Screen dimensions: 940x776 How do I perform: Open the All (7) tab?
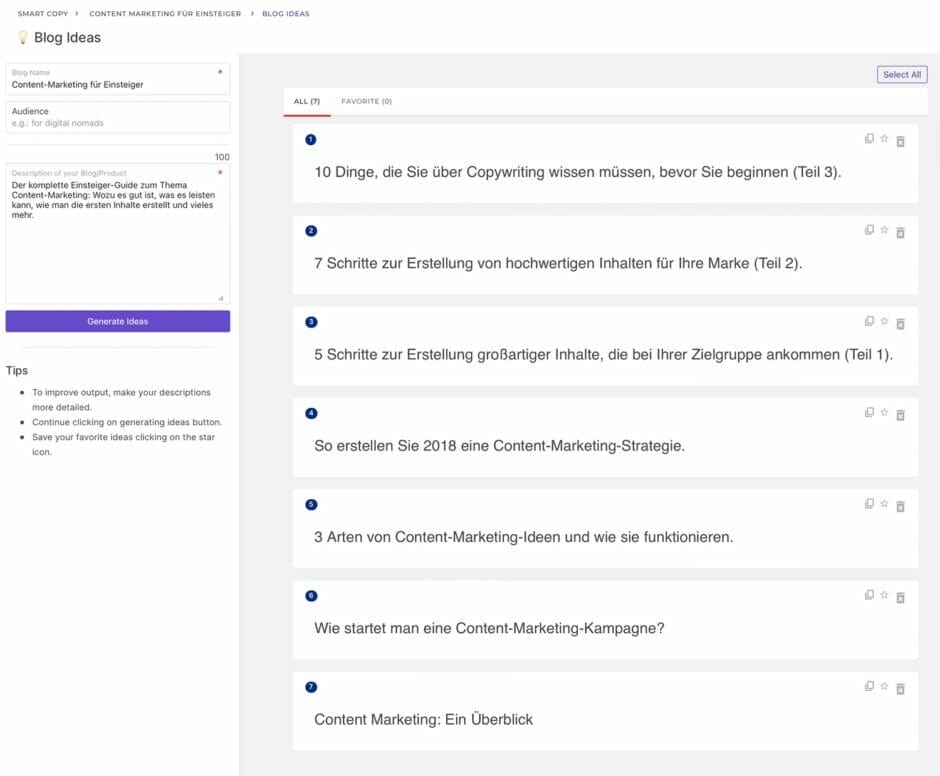coord(306,102)
